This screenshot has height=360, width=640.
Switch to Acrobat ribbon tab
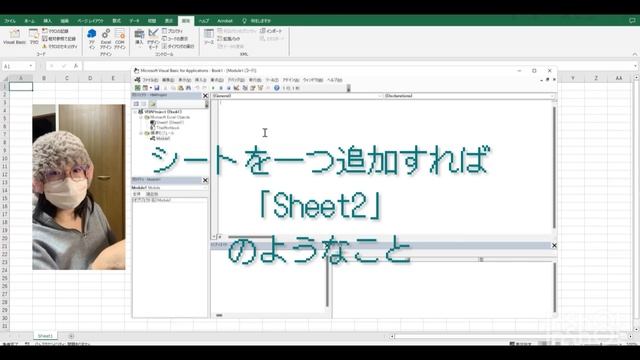pyautogui.click(x=224, y=21)
